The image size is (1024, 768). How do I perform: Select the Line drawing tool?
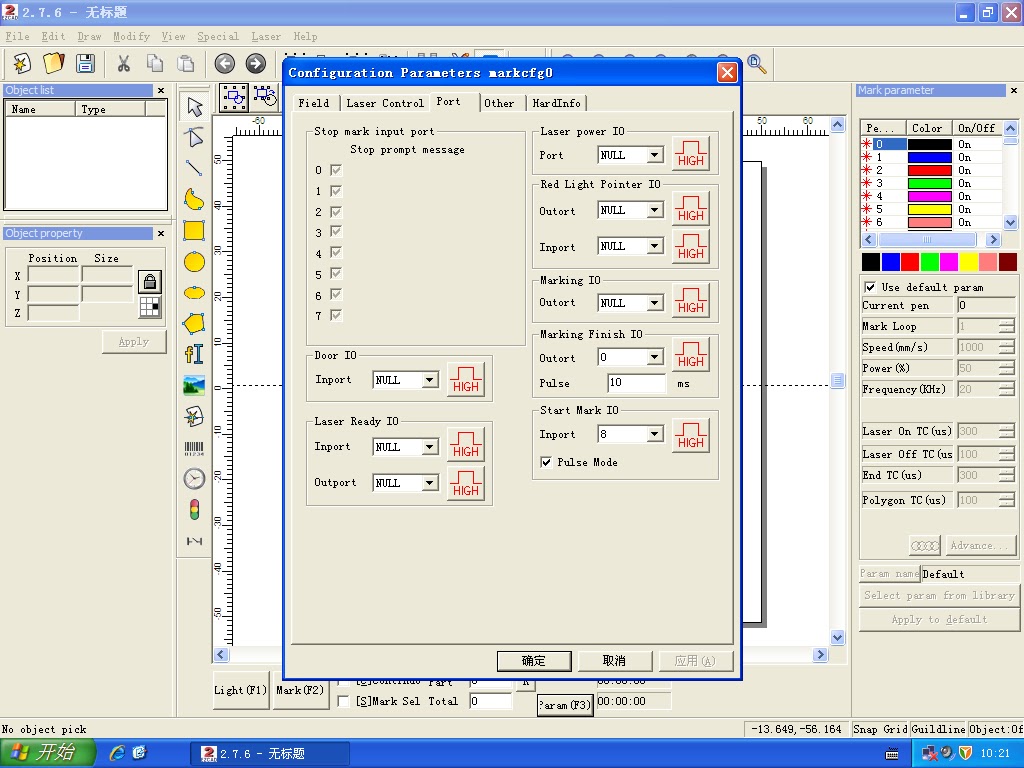tap(193, 168)
